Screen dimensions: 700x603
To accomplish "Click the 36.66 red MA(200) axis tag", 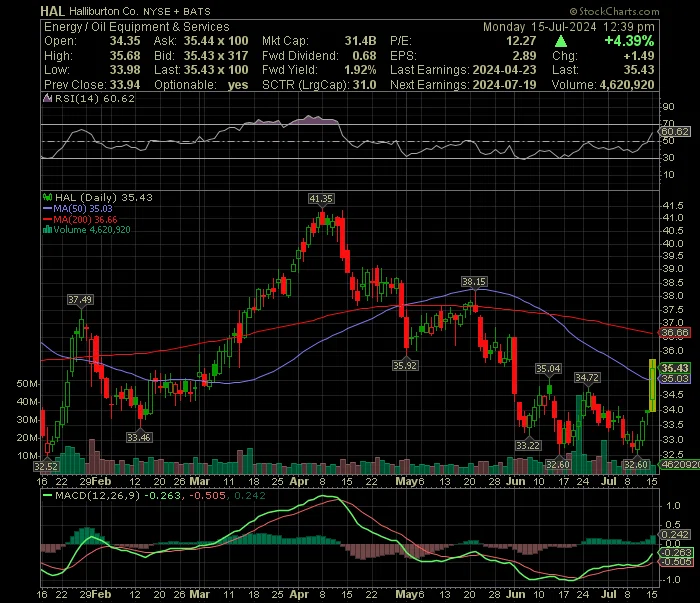I will 675,332.
